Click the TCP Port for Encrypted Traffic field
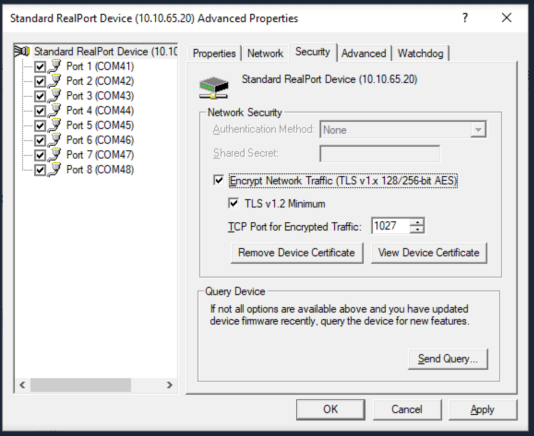This screenshot has height=436, width=534. (x=391, y=226)
